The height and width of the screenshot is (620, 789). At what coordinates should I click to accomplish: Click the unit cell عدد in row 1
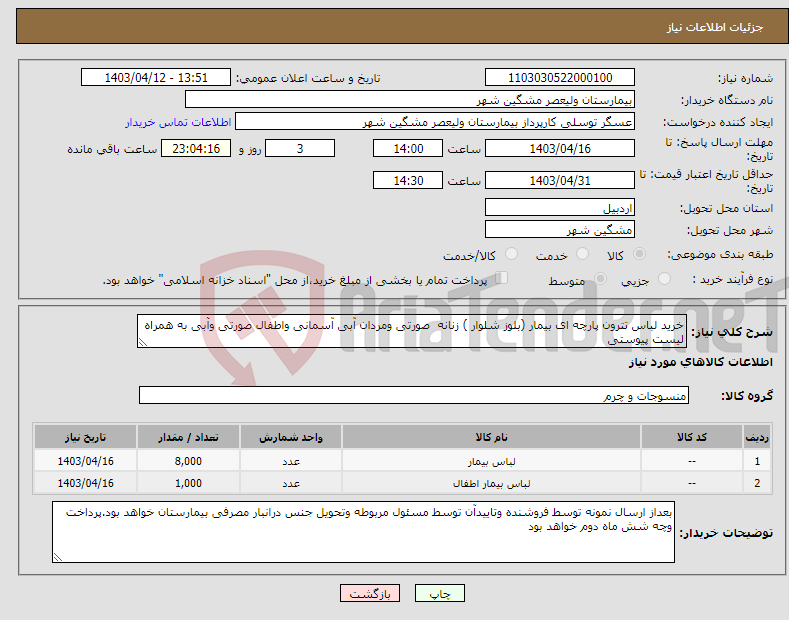[291, 461]
